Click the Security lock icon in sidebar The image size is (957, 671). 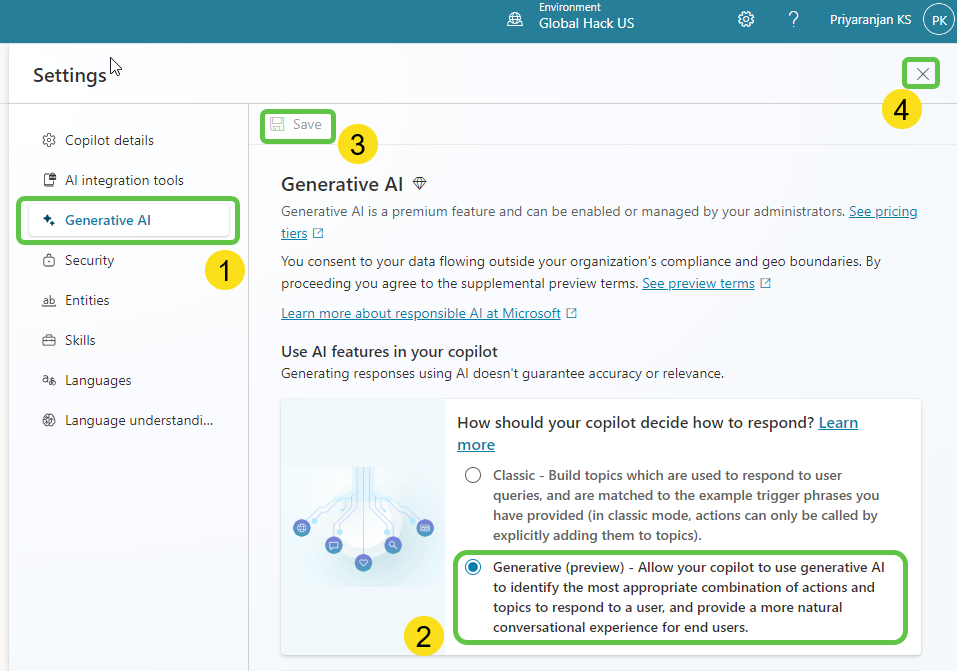pyautogui.click(x=49, y=261)
